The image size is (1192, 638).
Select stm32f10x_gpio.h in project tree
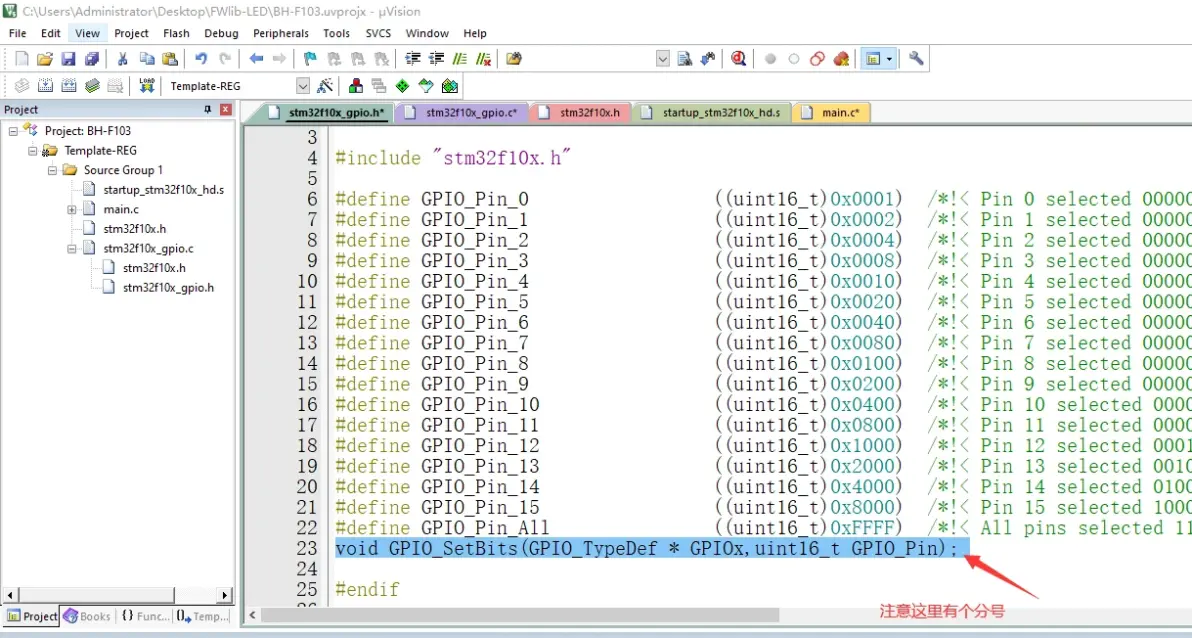point(168,287)
